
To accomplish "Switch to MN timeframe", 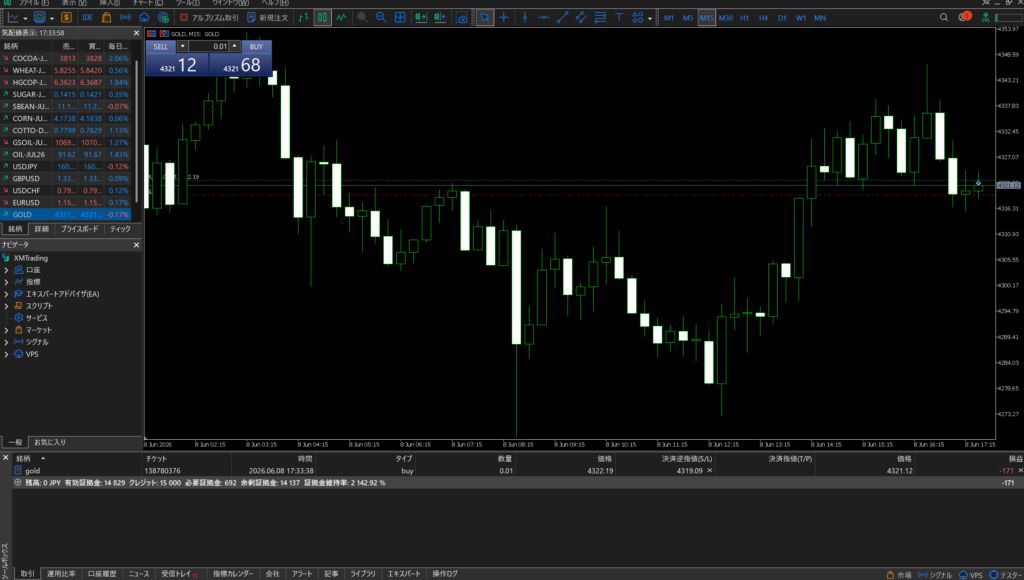I will click(820, 18).
